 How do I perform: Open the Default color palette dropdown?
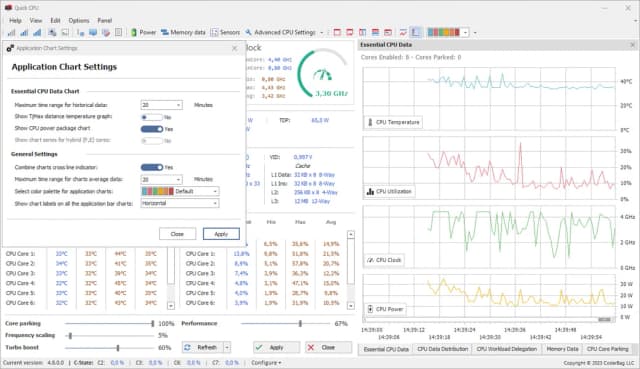point(180,191)
